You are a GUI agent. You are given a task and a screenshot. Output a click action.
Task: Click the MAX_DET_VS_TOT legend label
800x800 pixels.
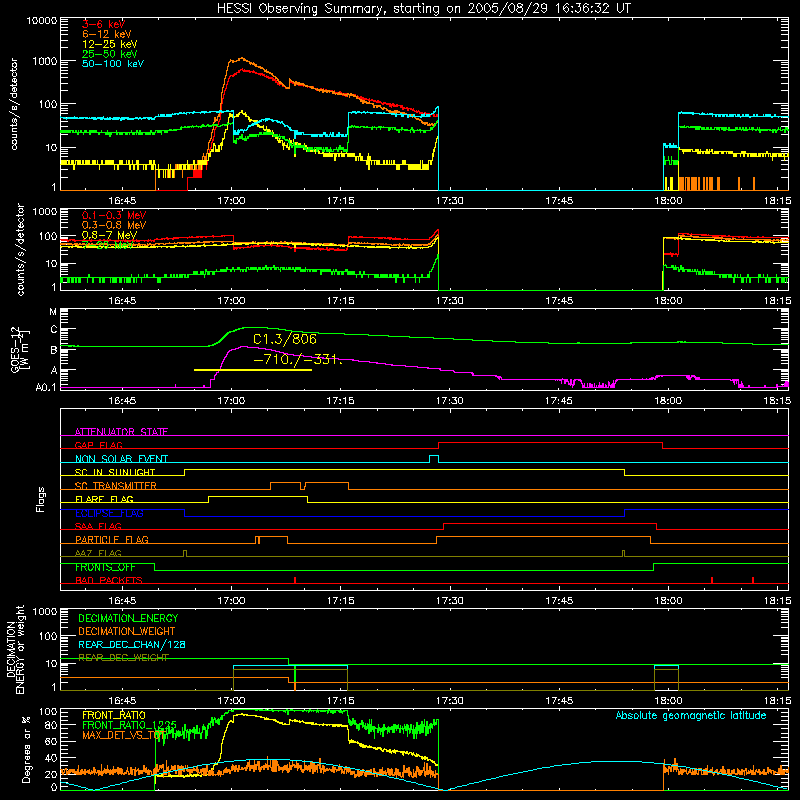(123, 735)
